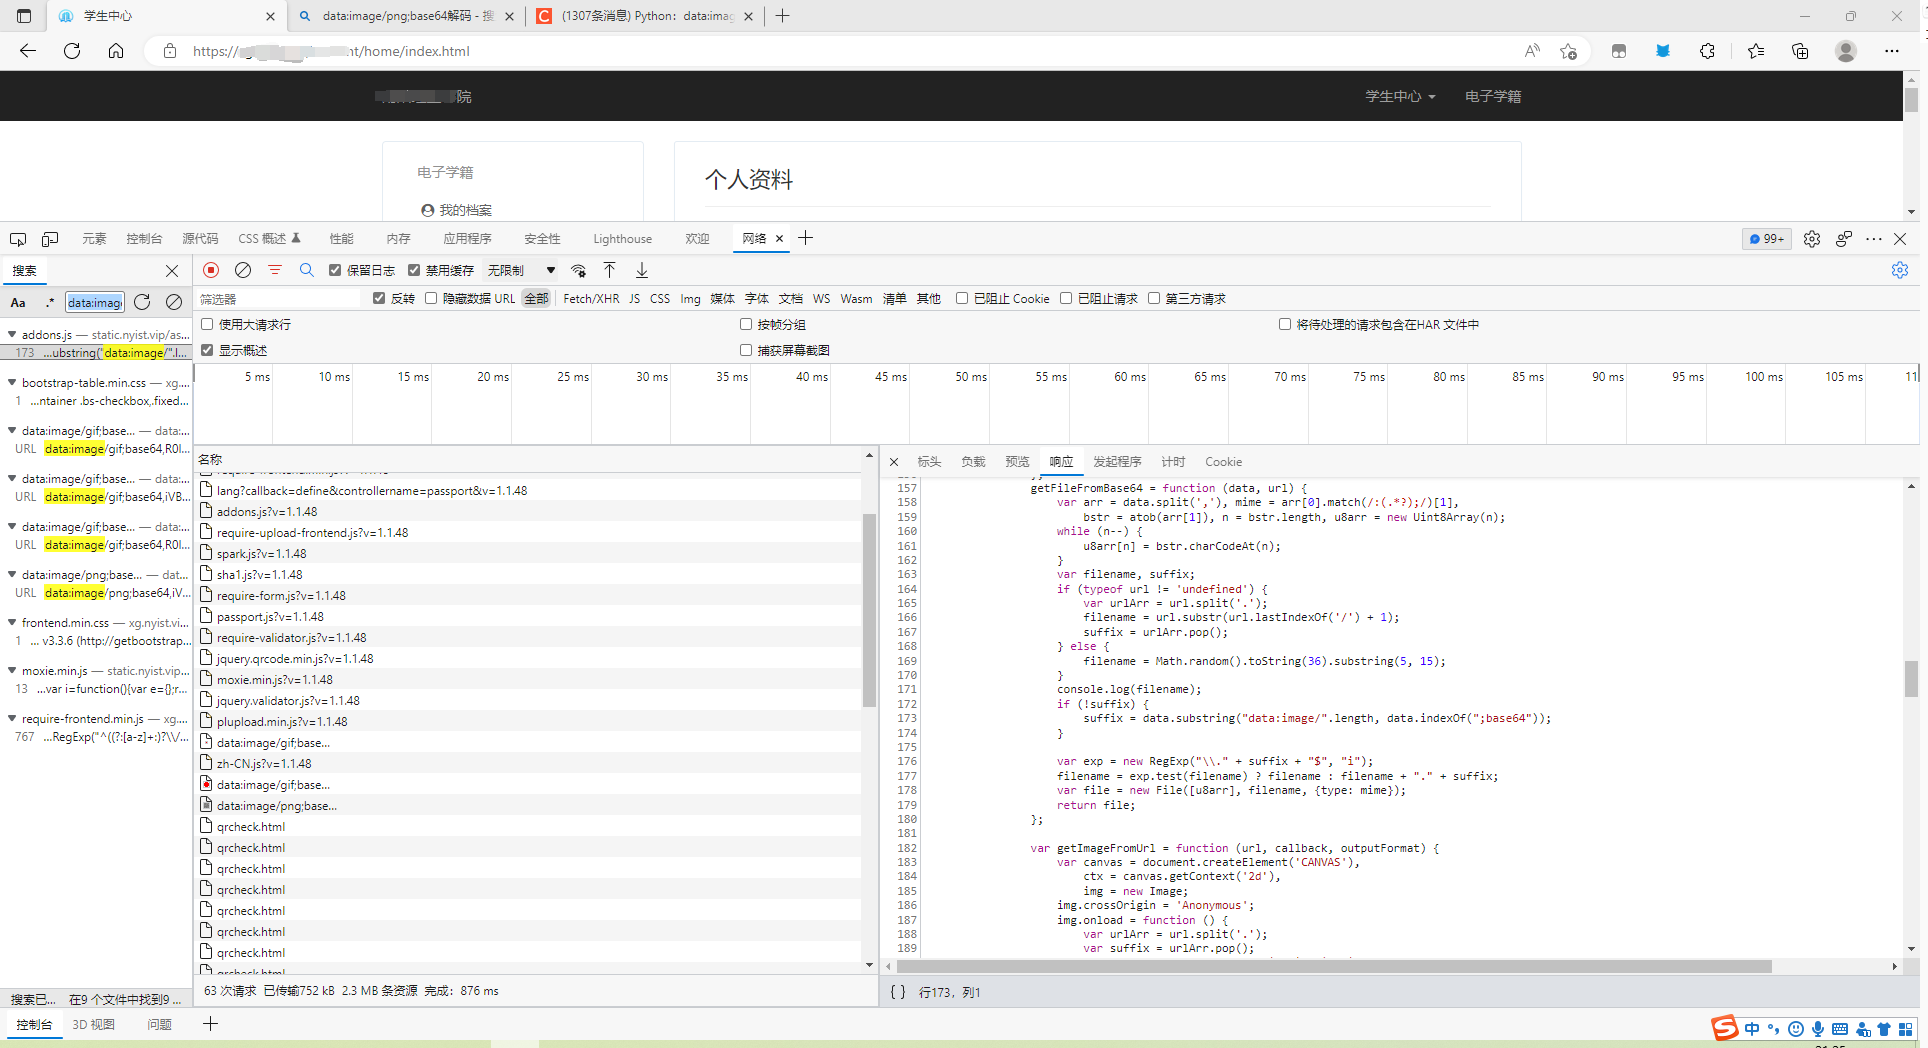Enable 捕获屏幕截图 checkbox

tap(746, 350)
